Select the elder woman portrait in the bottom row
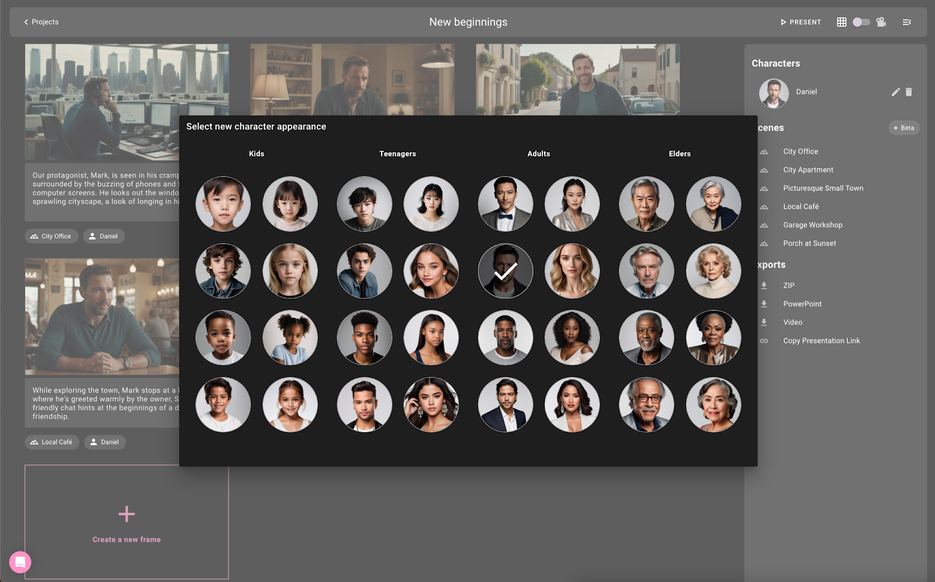The image size is (935, 582). (x=713, y=405)
